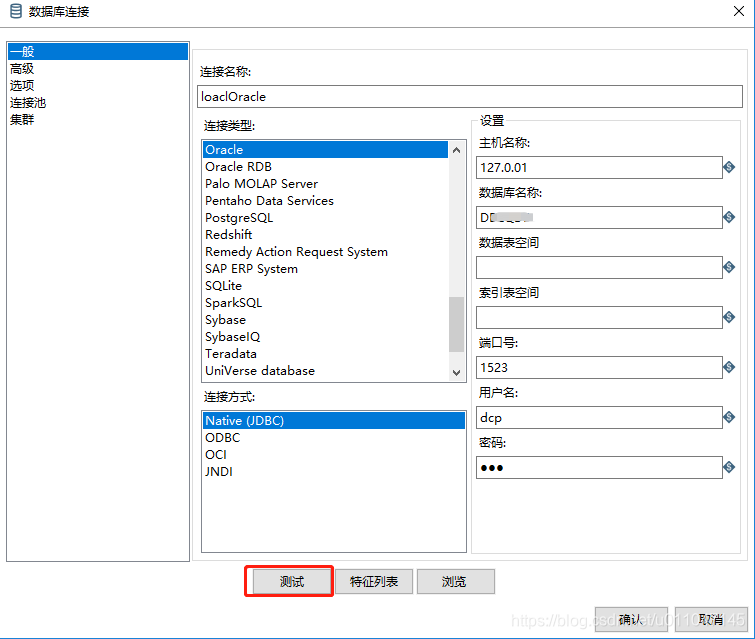Select Oracle connection type

pyautogui.click(x=325, y=149)
